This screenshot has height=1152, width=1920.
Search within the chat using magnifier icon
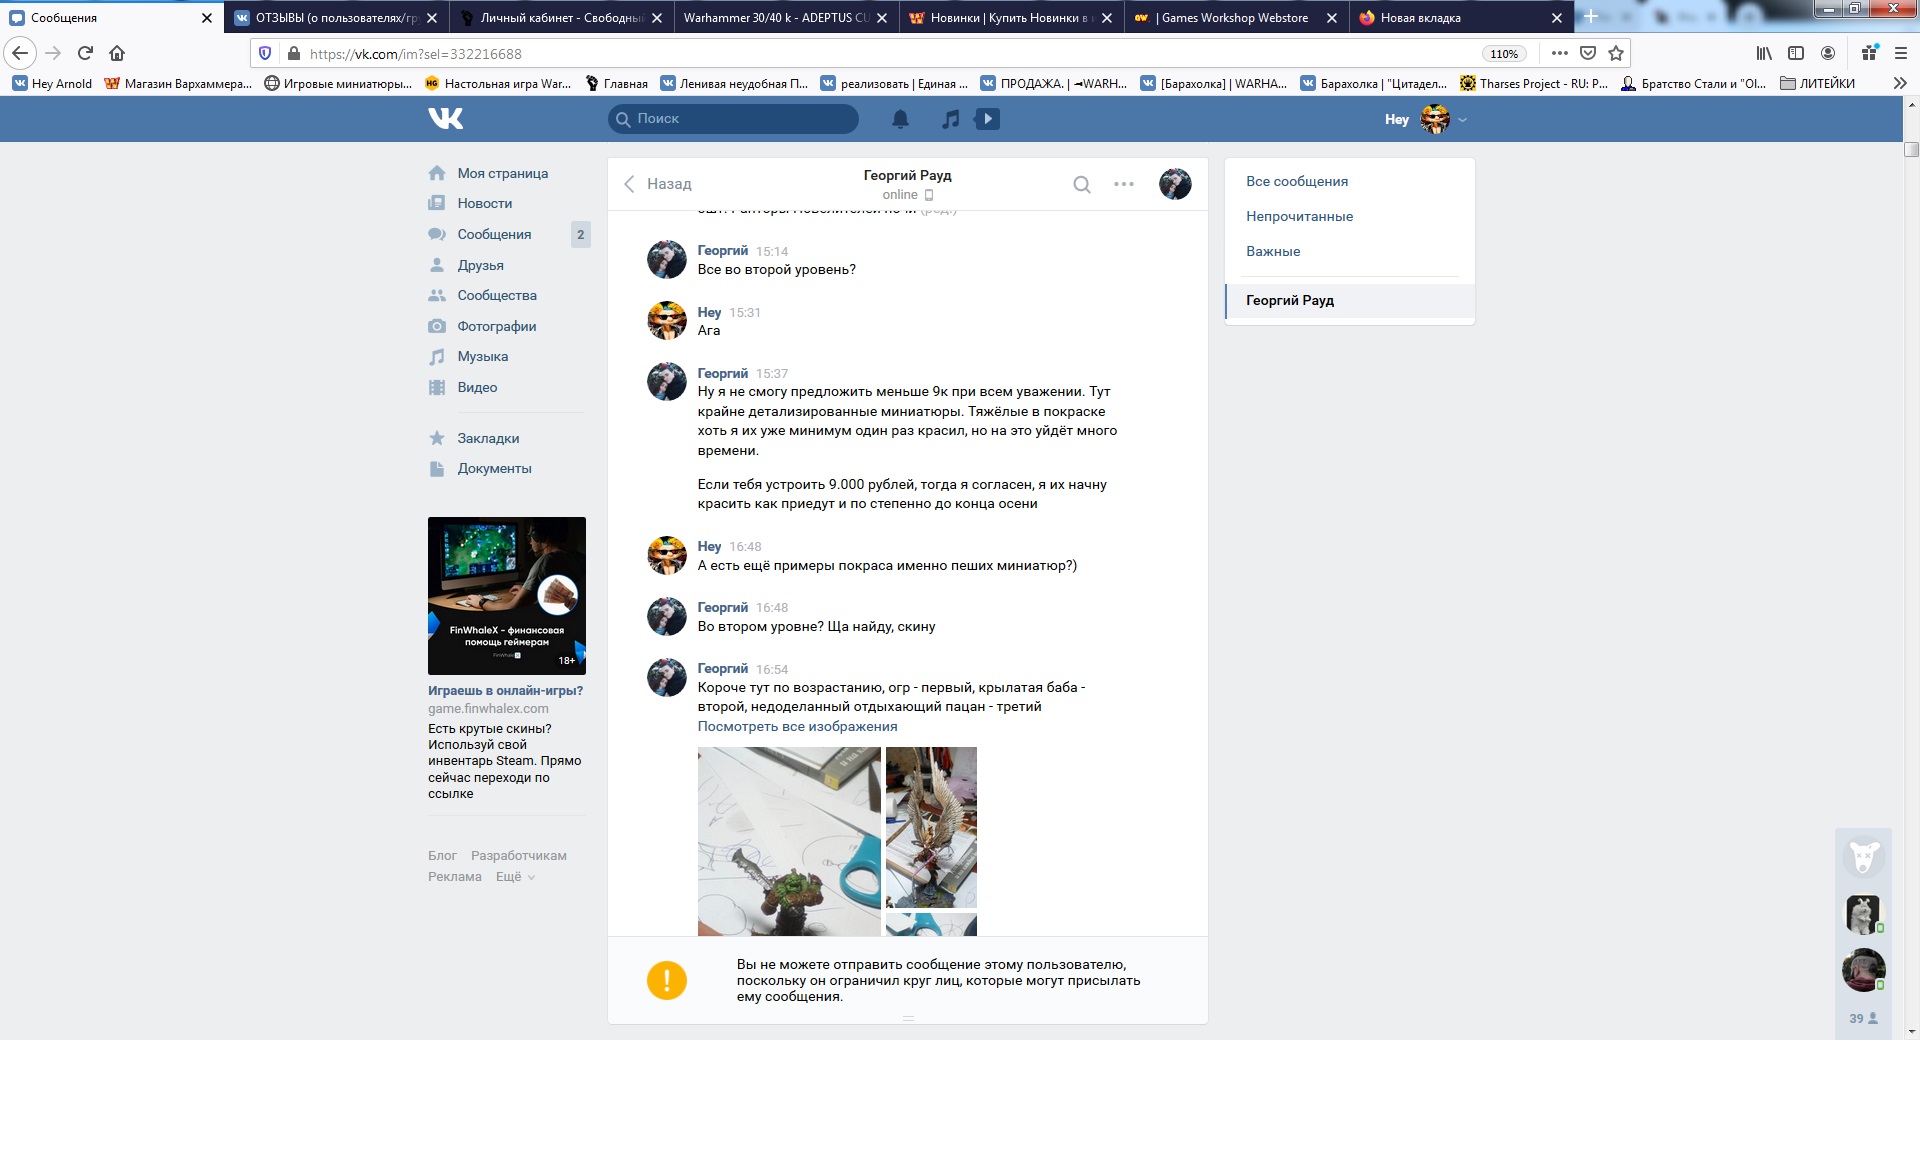click(x=1081, y=184)
